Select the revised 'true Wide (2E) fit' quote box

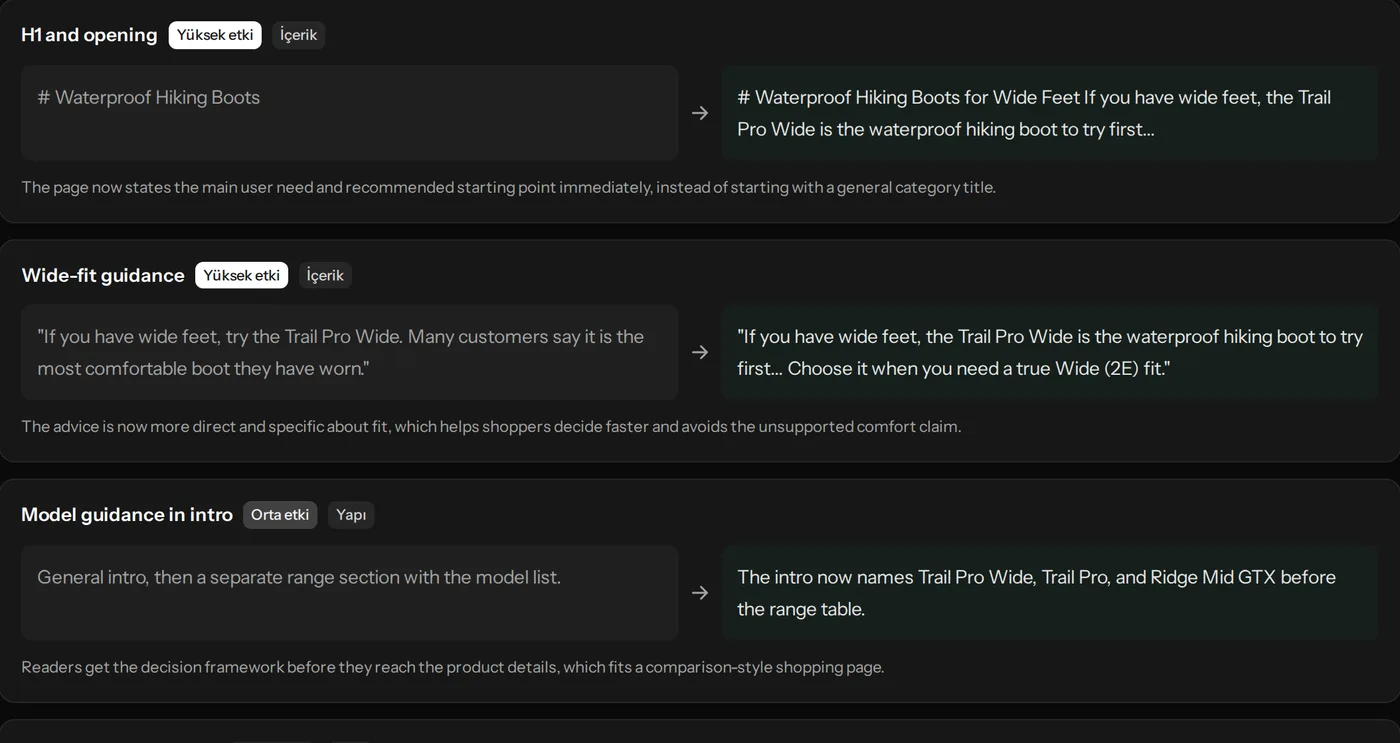1050,352
